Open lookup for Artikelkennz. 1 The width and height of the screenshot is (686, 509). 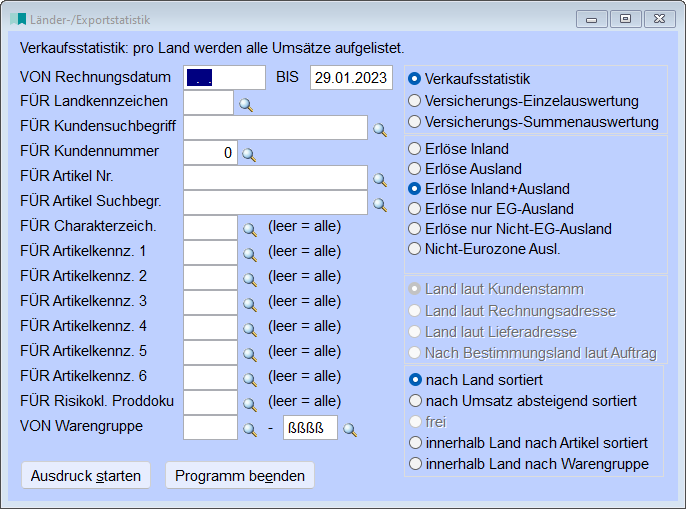(x=250, y=254)
